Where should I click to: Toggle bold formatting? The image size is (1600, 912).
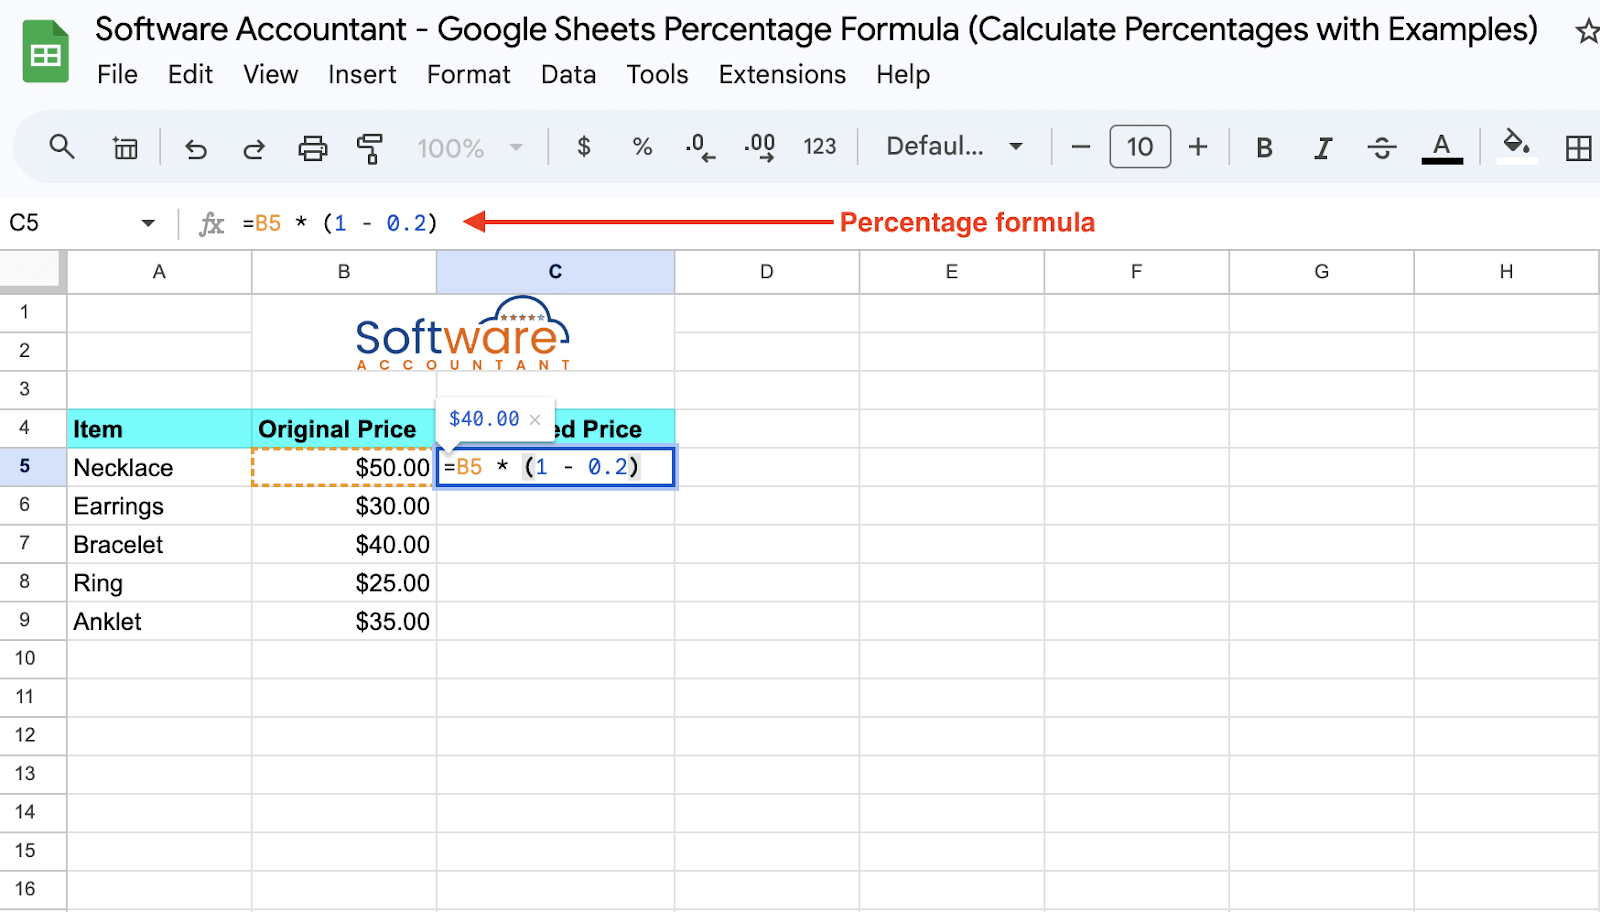click(x=1264, y=148)
